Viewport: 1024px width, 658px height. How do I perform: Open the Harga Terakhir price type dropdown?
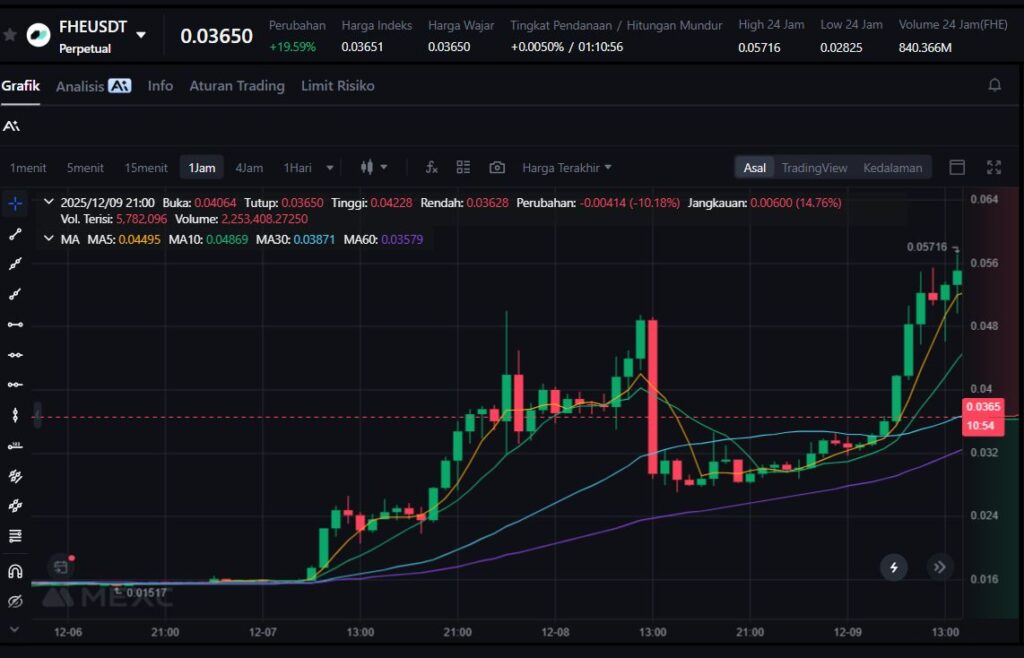[566, 168]
